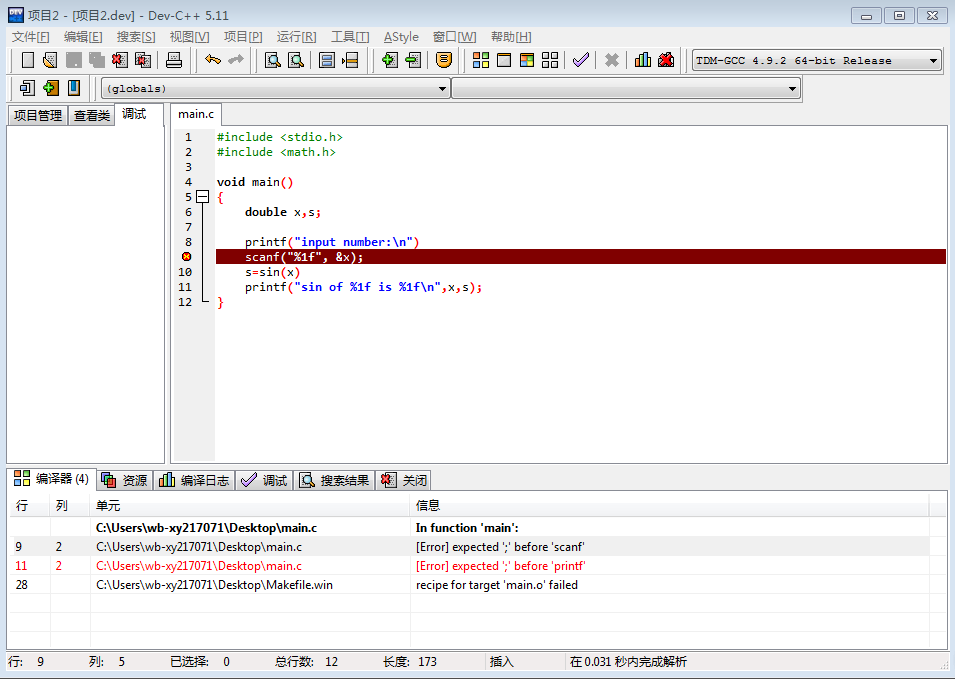
Task: Select the 调试 tab beside 编译日志
Action: (264, 480)
